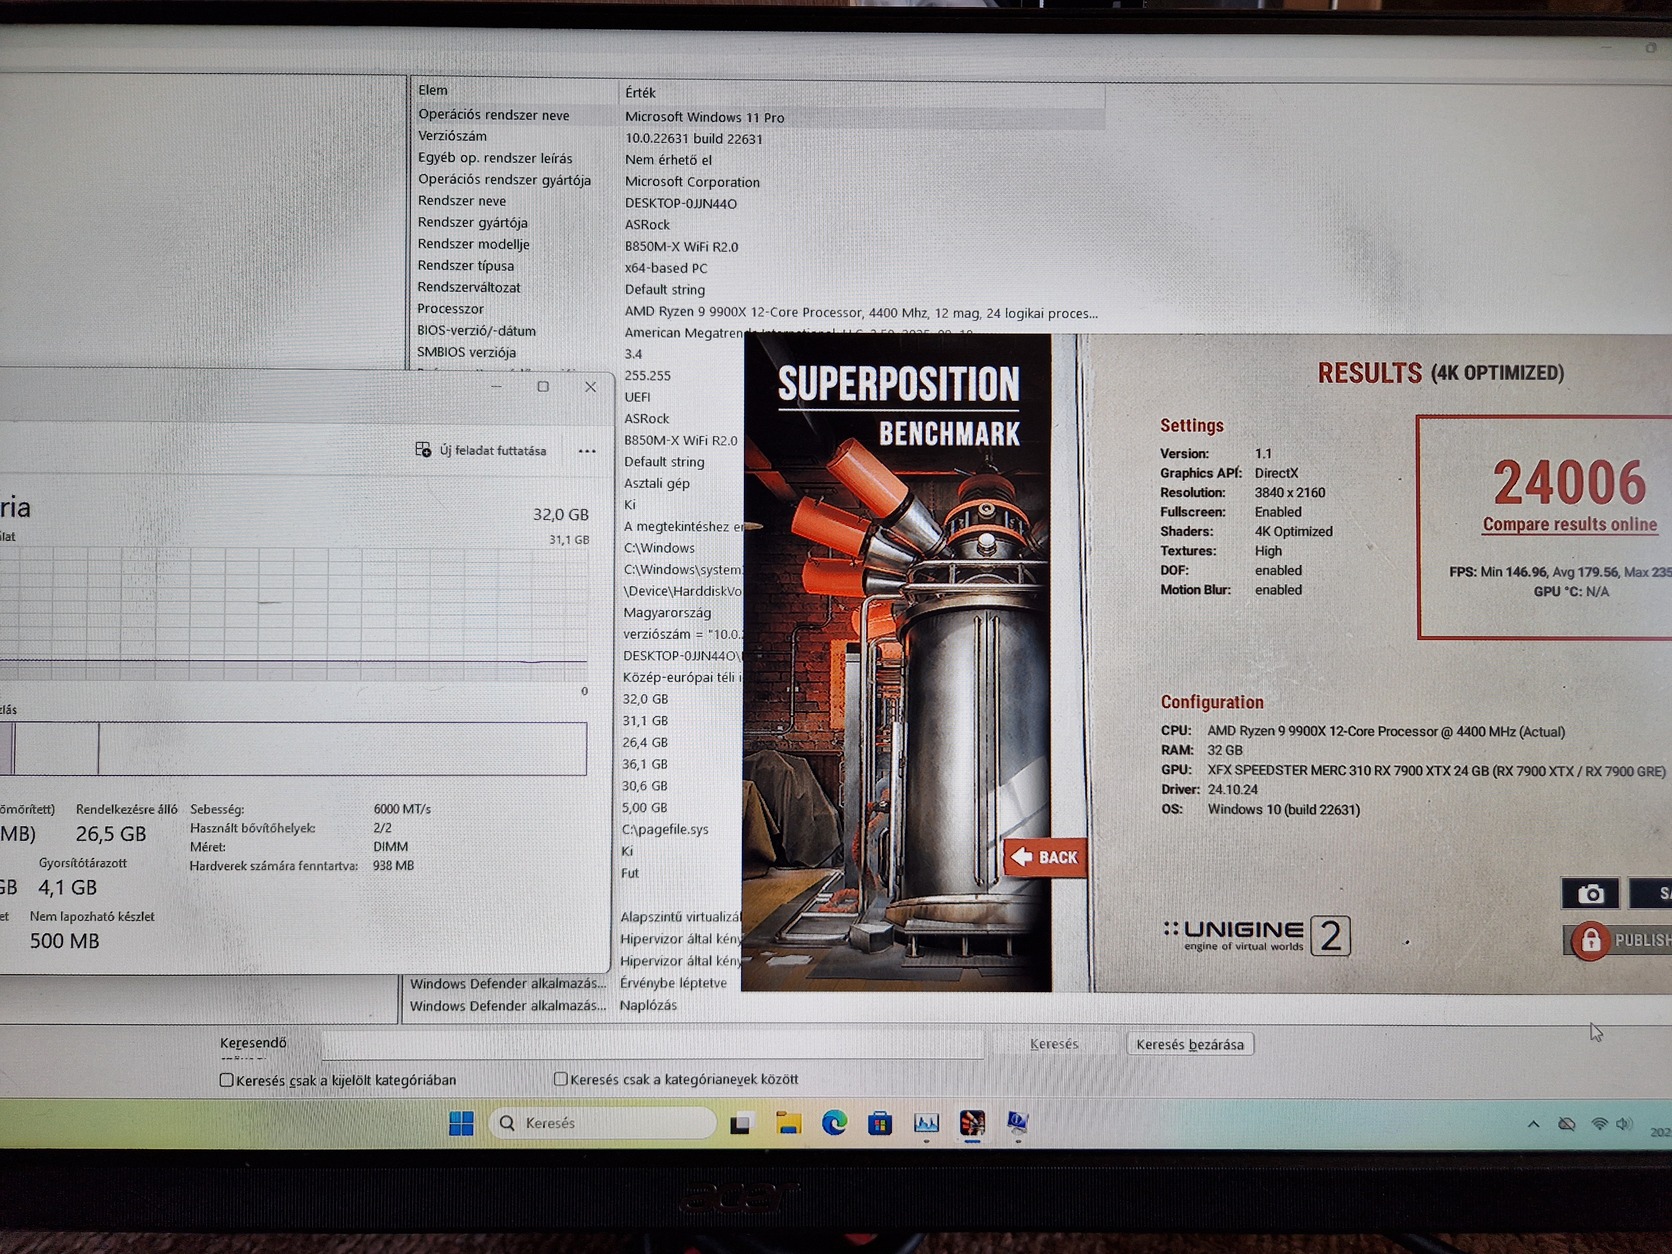1672x1254 pixels.
Task: Minimize the Task Manager window
Action: pos(496,387)
